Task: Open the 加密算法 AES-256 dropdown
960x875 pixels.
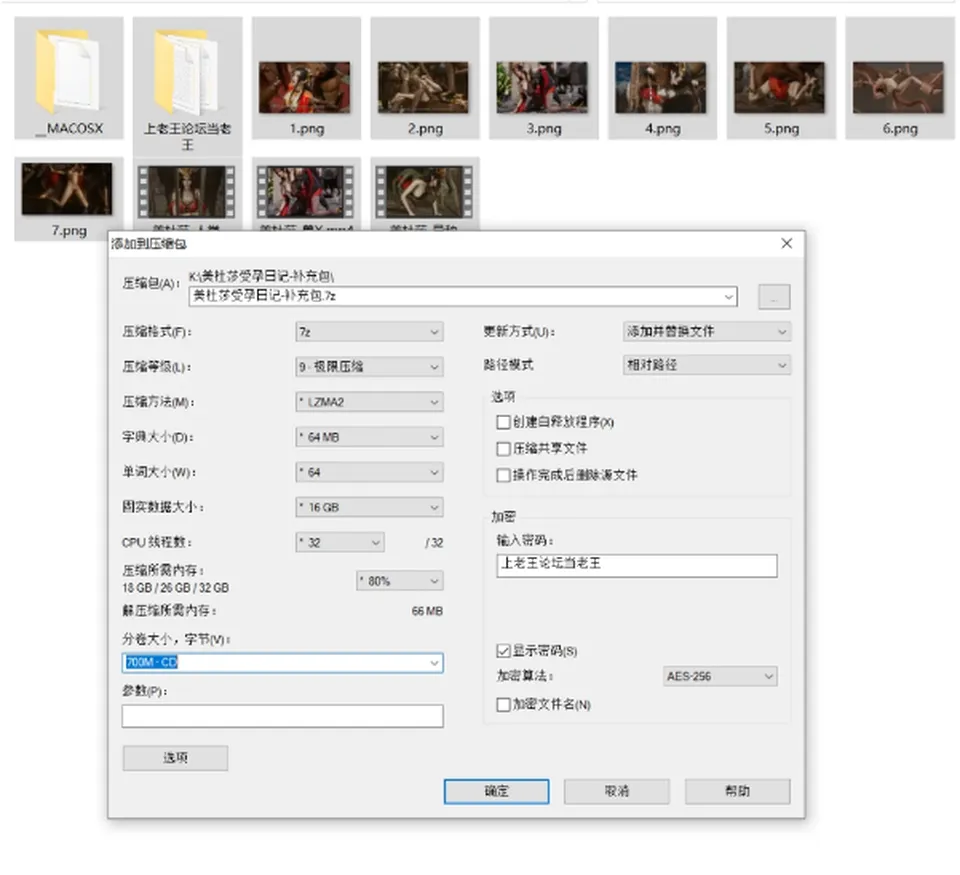Action: [x=720, y=676]
